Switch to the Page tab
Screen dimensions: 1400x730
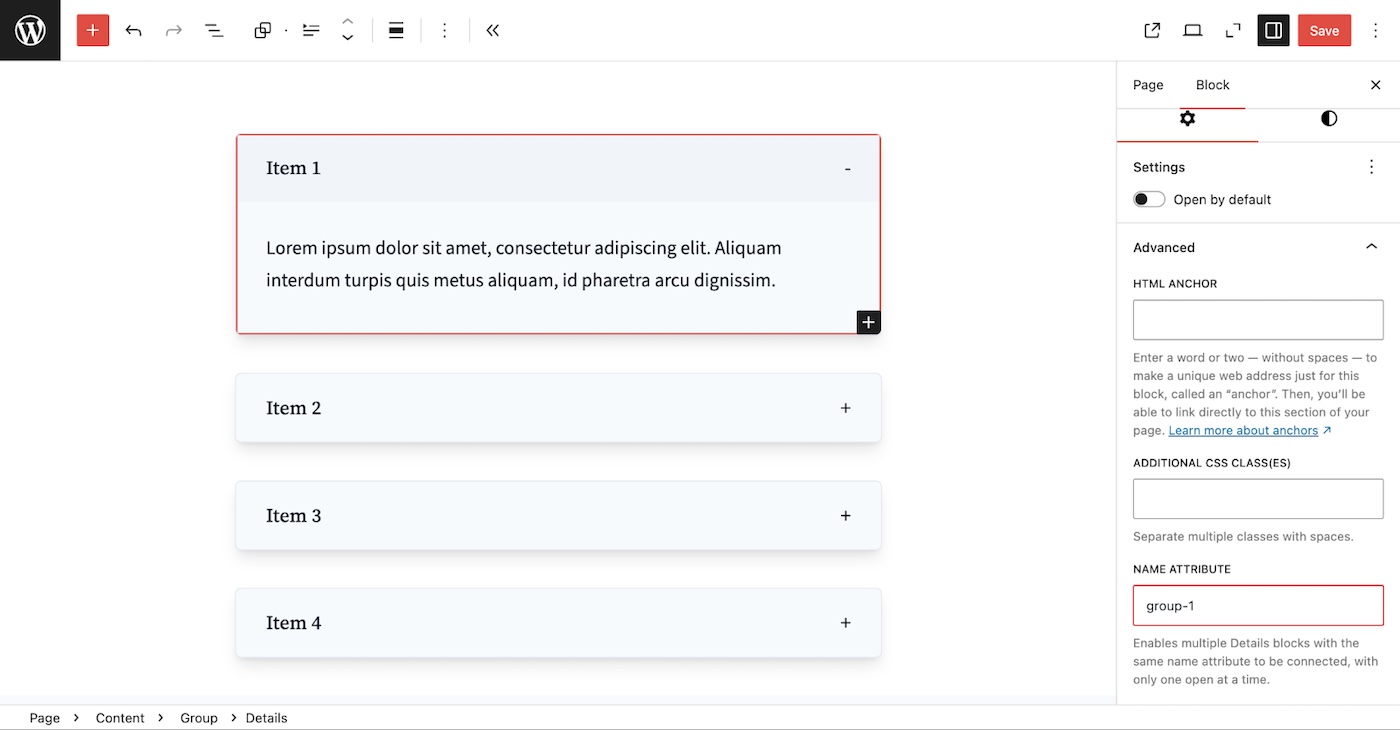pyautogui.click(x=1148, y=85)
